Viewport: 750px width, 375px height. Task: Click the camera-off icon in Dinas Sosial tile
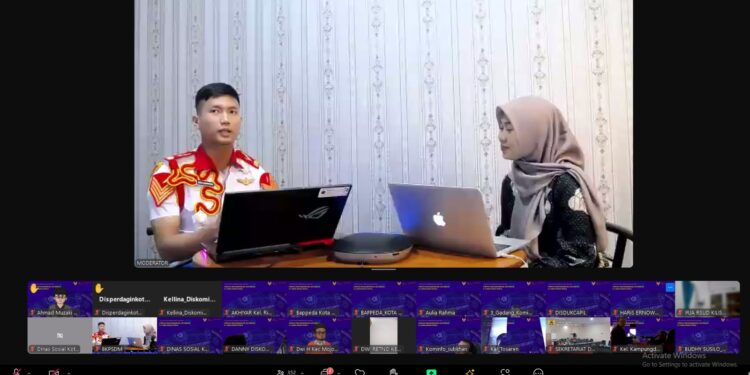60,335
